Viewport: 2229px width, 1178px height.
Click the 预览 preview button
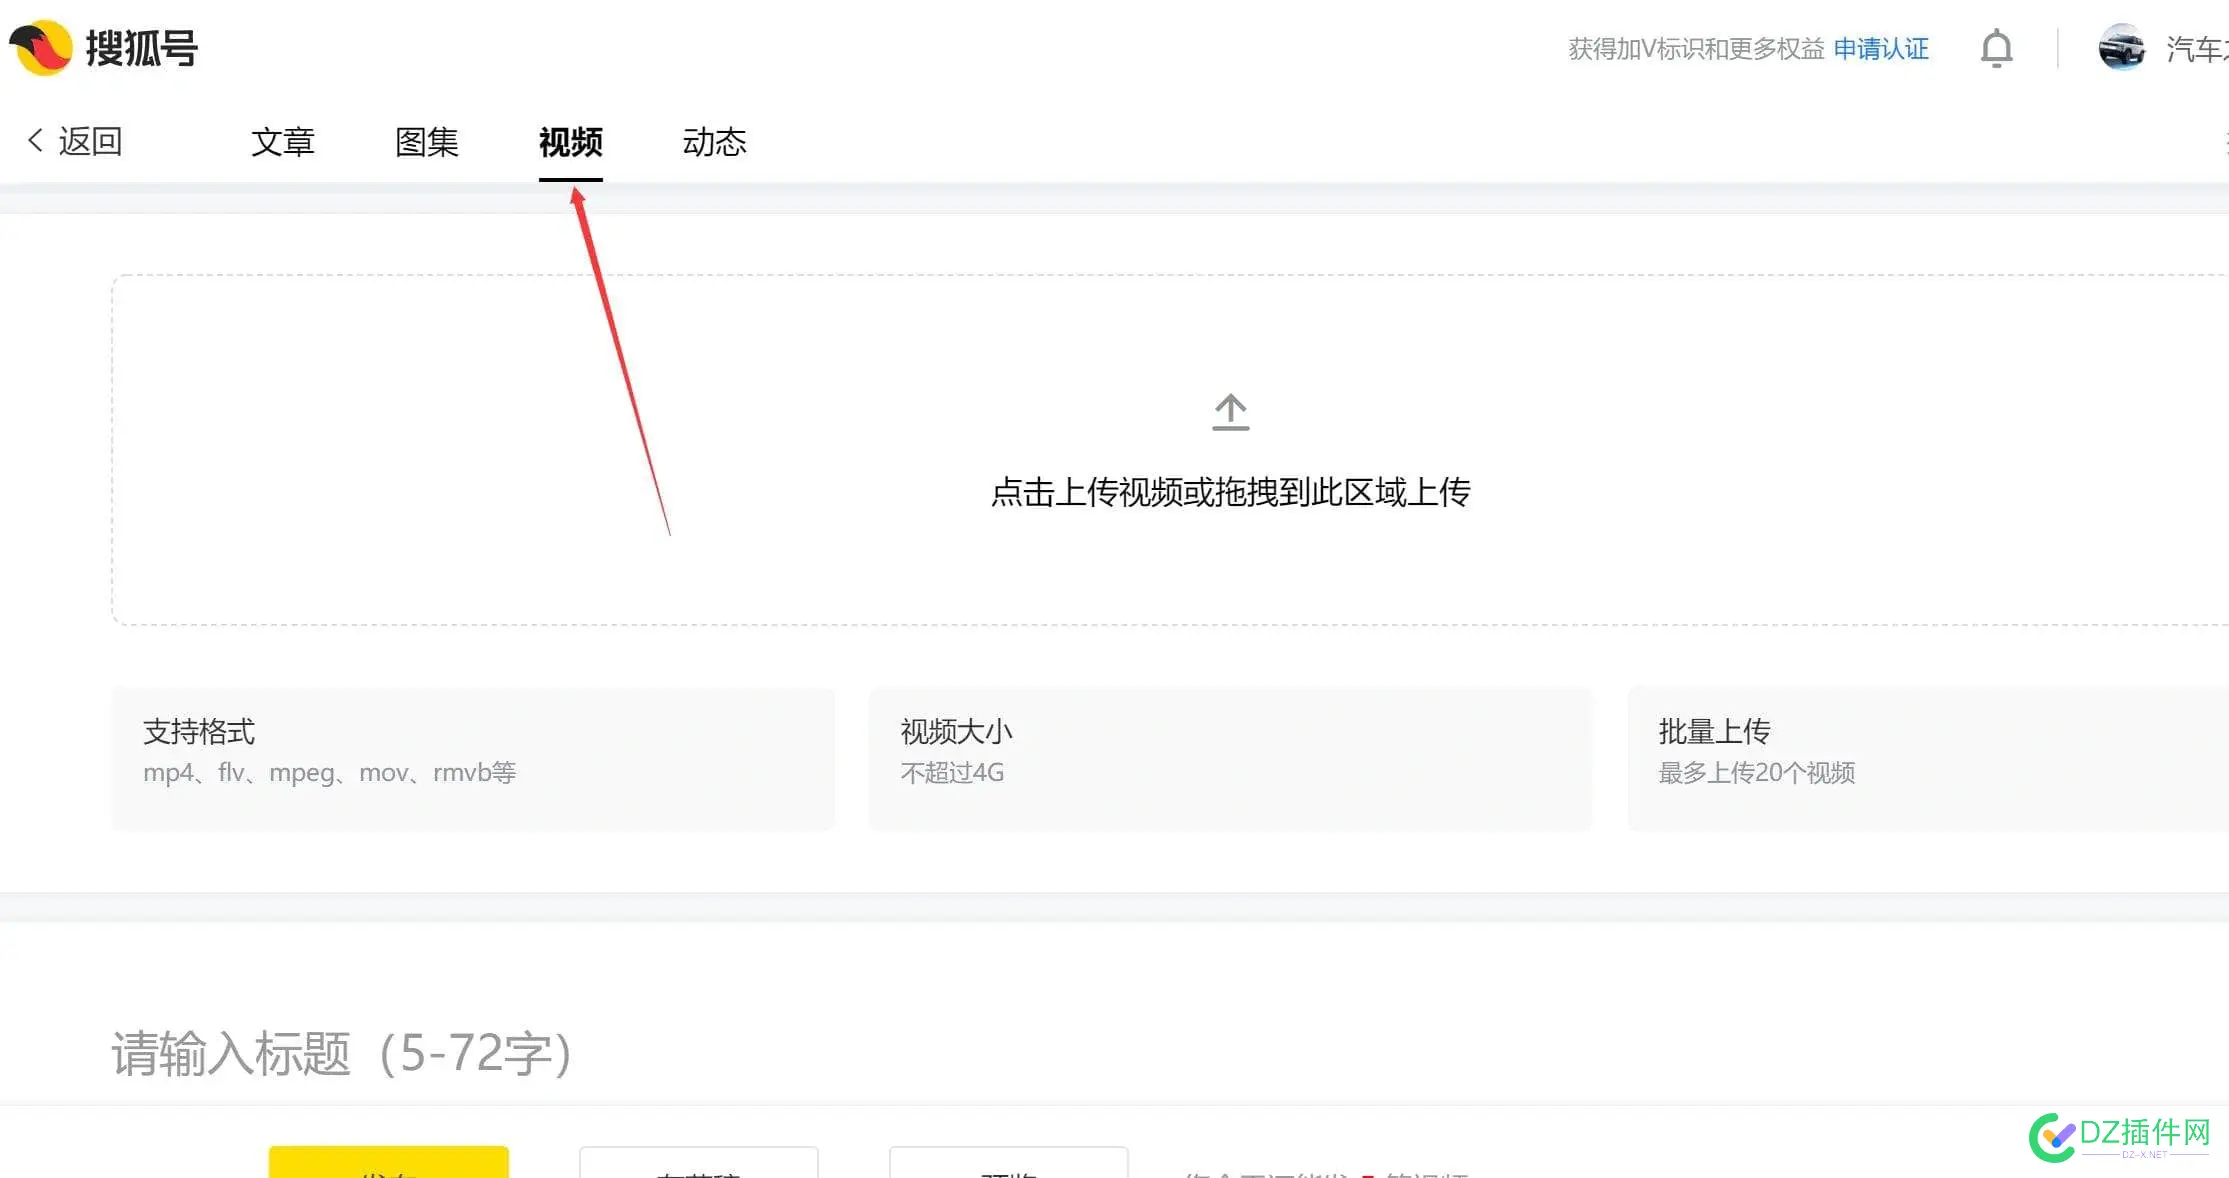point(1008,1170)
